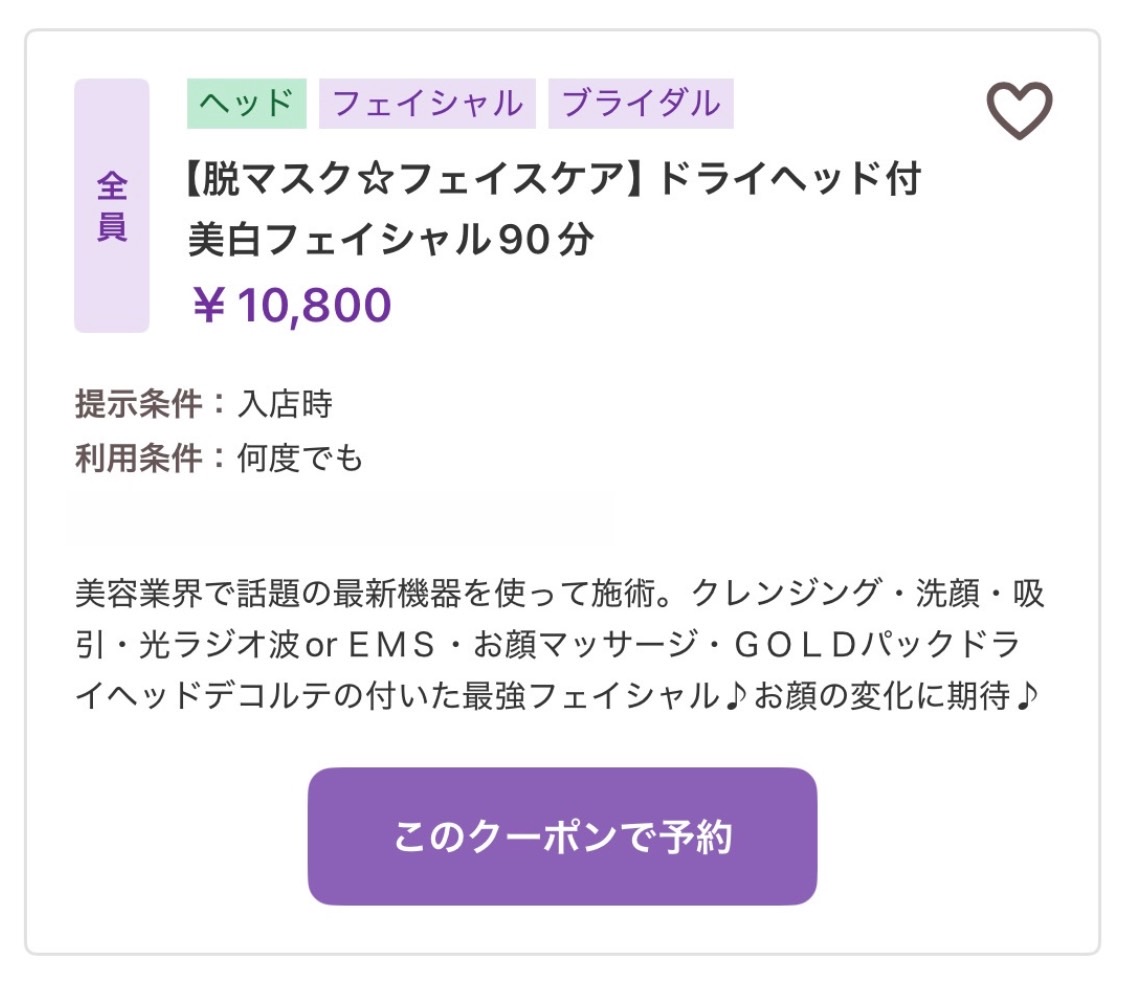Click the 提示条件 label
This screenshot has height=982, width=1125.
138,403
